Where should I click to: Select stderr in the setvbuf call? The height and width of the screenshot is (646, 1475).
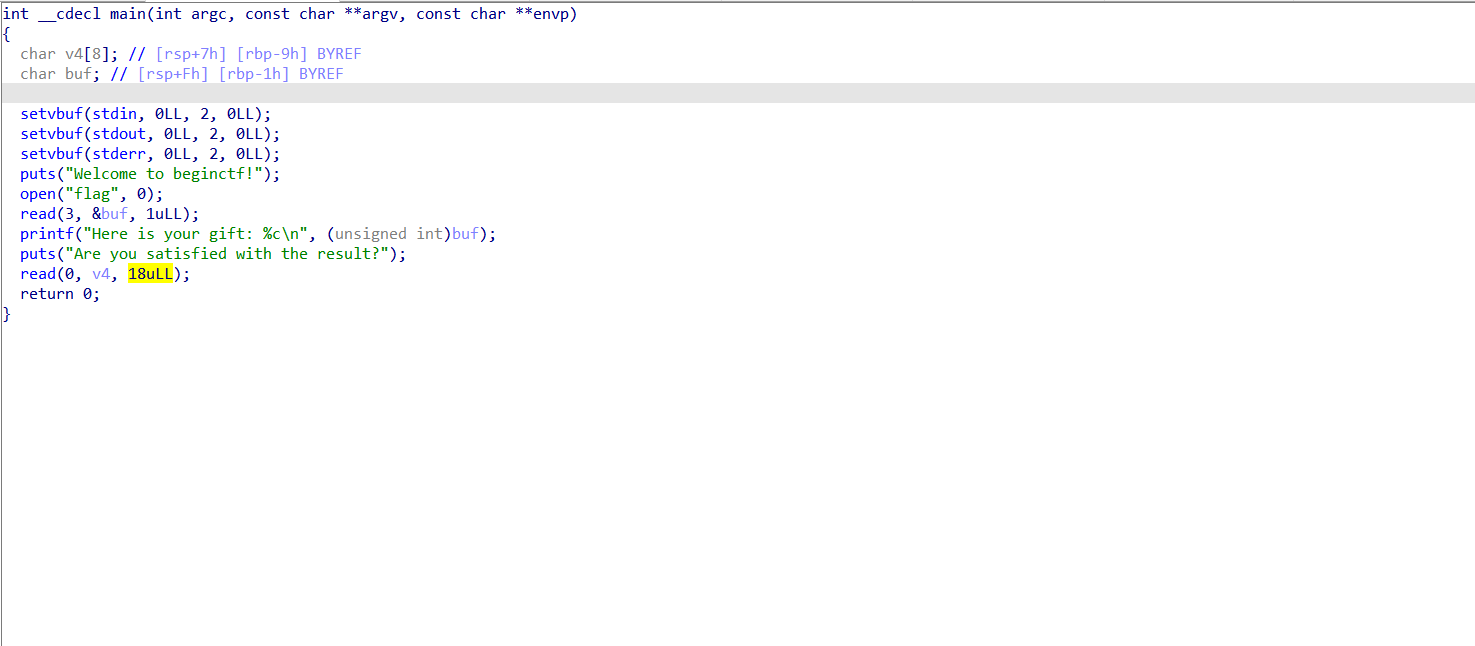(121, 154)
